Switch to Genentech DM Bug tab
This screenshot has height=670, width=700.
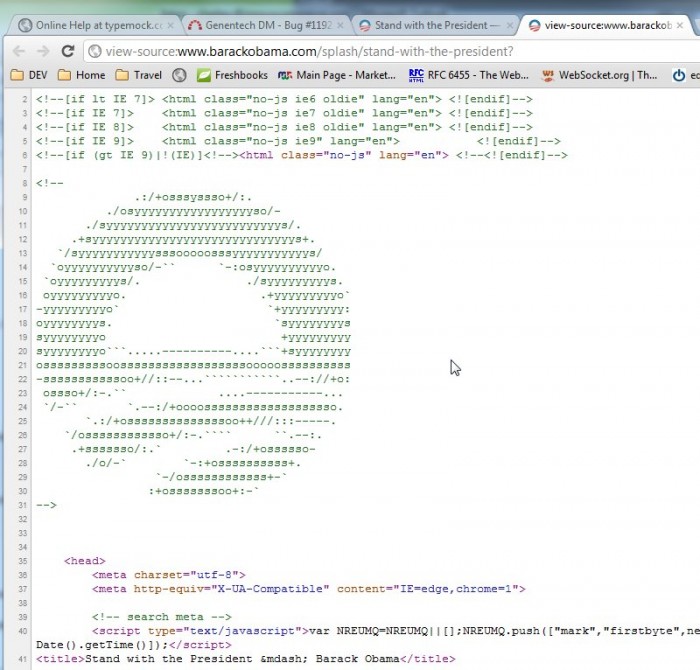tap(268, 25)
